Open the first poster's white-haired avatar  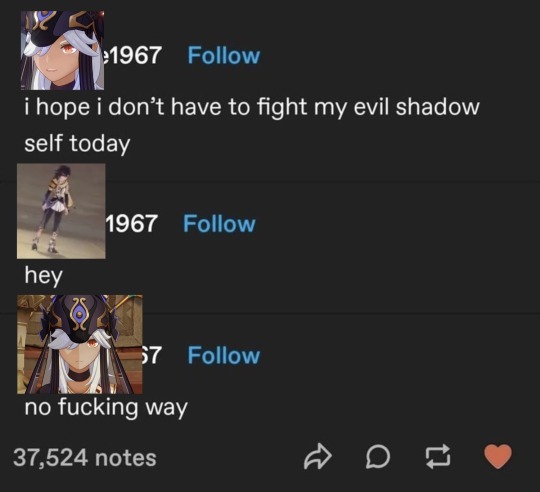tap(62, 50)
